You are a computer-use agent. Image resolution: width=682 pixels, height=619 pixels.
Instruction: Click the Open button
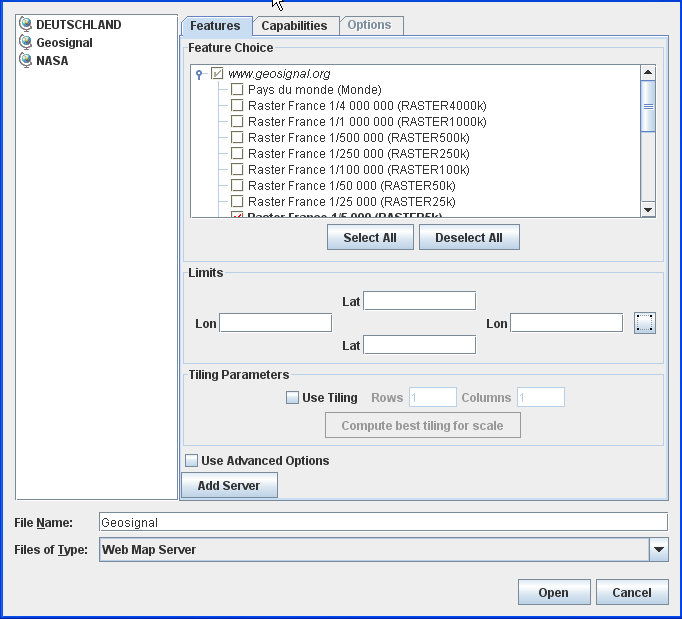[x=553, y=593]
